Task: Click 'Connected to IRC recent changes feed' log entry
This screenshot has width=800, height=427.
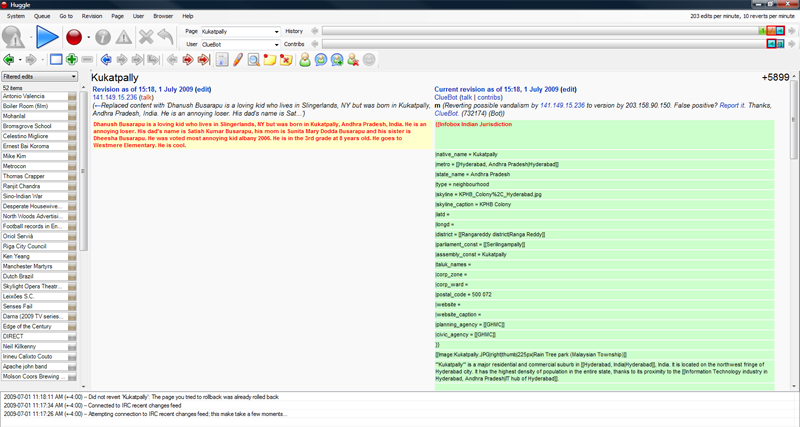Action: pos(92,406)
